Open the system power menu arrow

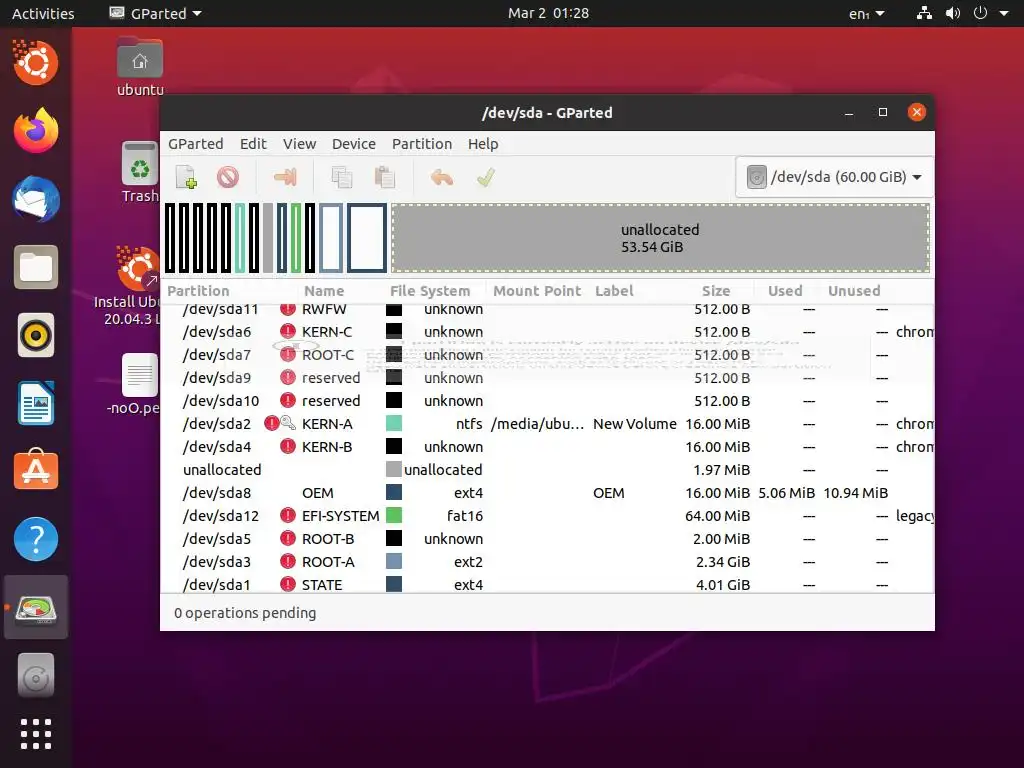click(x=1004, y=13)
